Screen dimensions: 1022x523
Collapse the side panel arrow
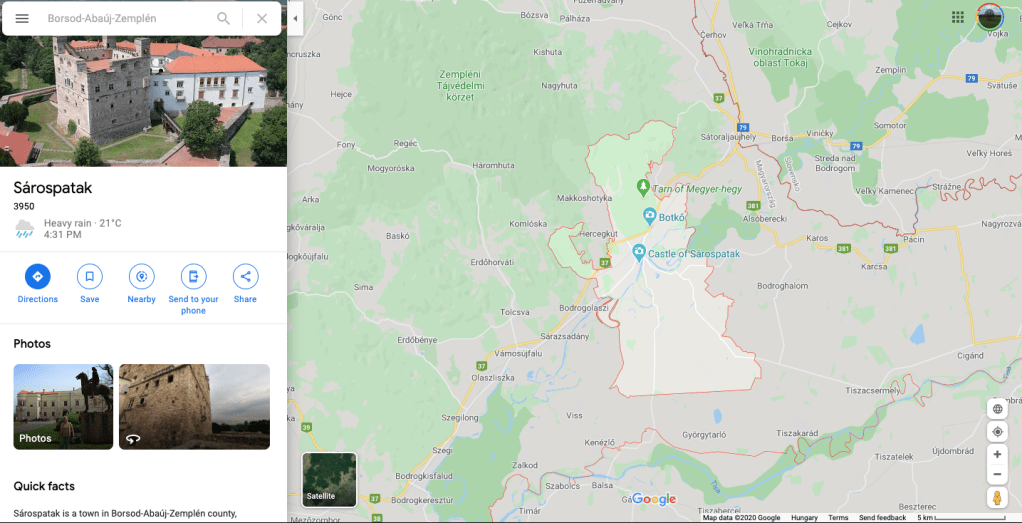[295, 19]
